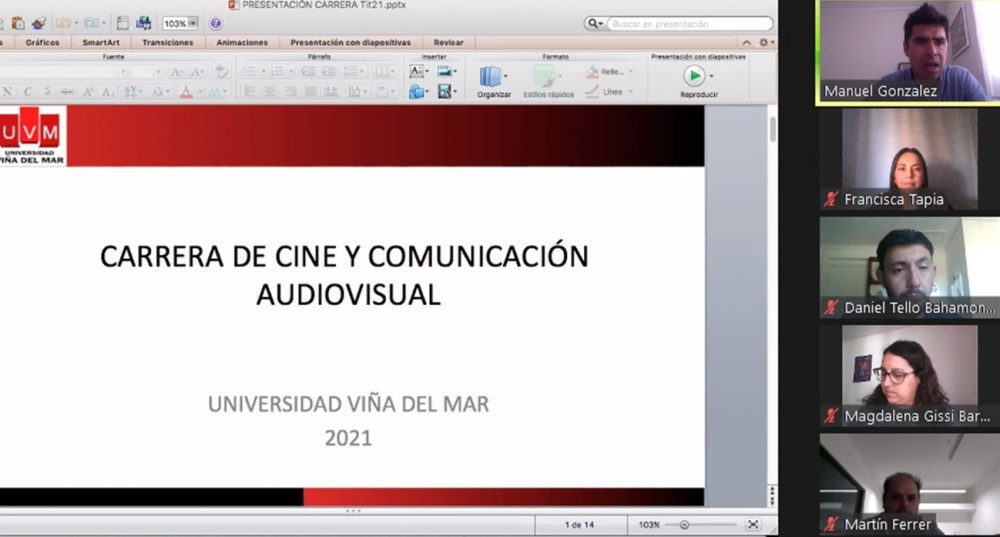Switch to the Revisar tab
The image size is (1000, 537).
click(x=448, y=42)
